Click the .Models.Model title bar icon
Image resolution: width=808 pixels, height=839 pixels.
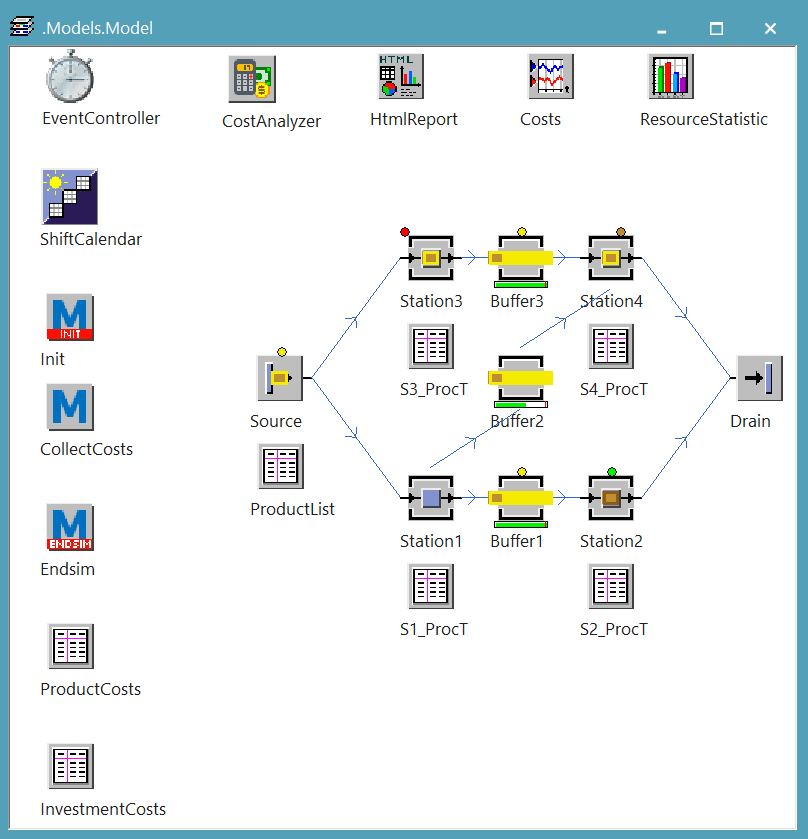pyautogui.click(x=21, y=29)
